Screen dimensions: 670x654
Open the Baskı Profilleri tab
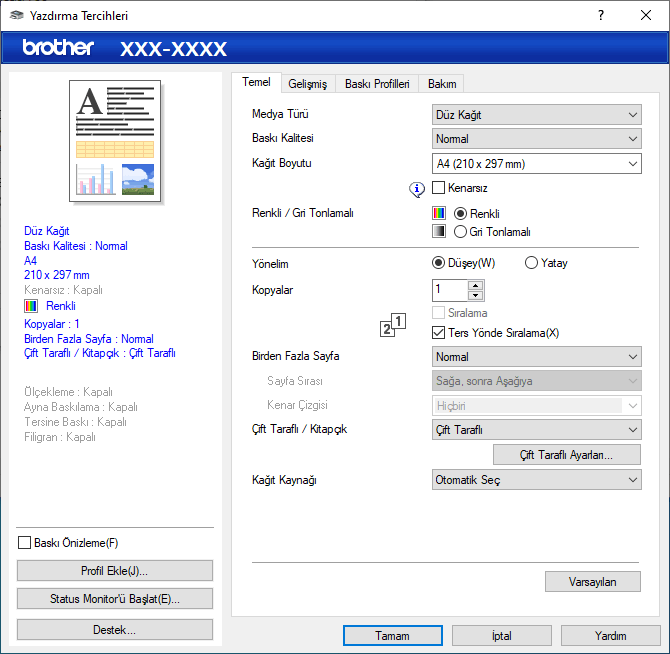(377, 84)
